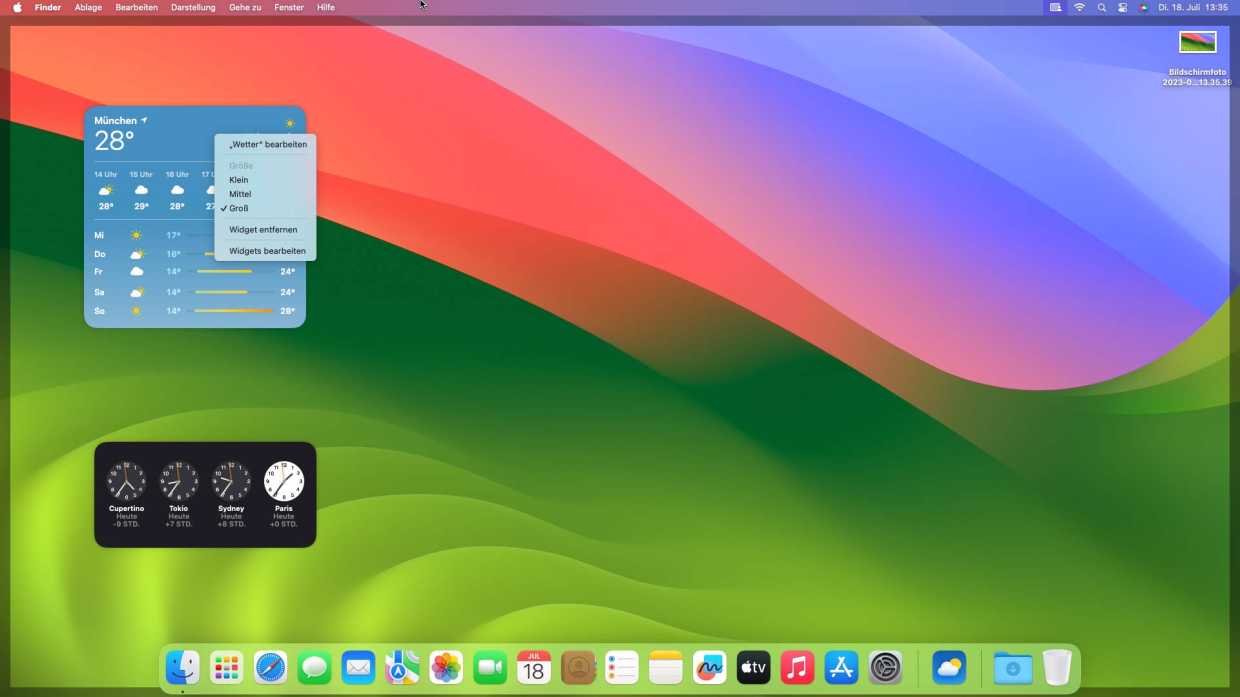Launch the App Store

(x=841, y=667)
